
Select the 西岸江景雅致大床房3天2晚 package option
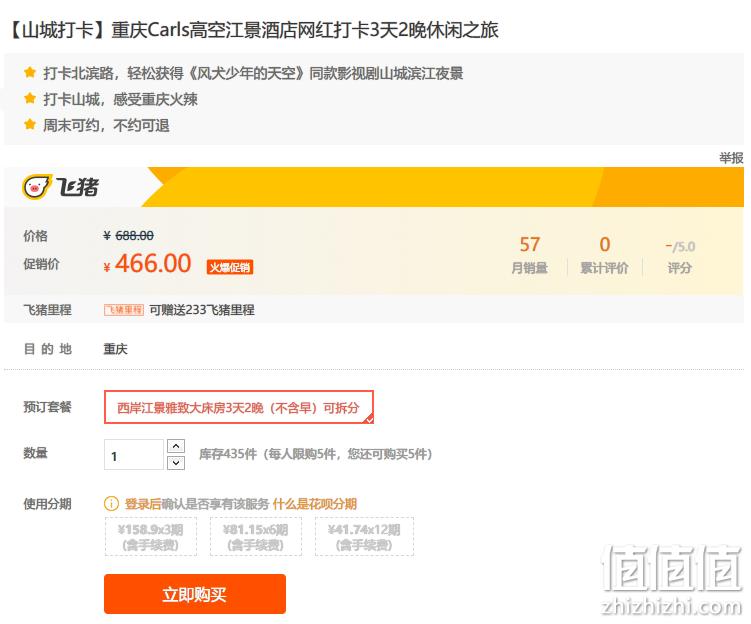click(x=239, y=407)
